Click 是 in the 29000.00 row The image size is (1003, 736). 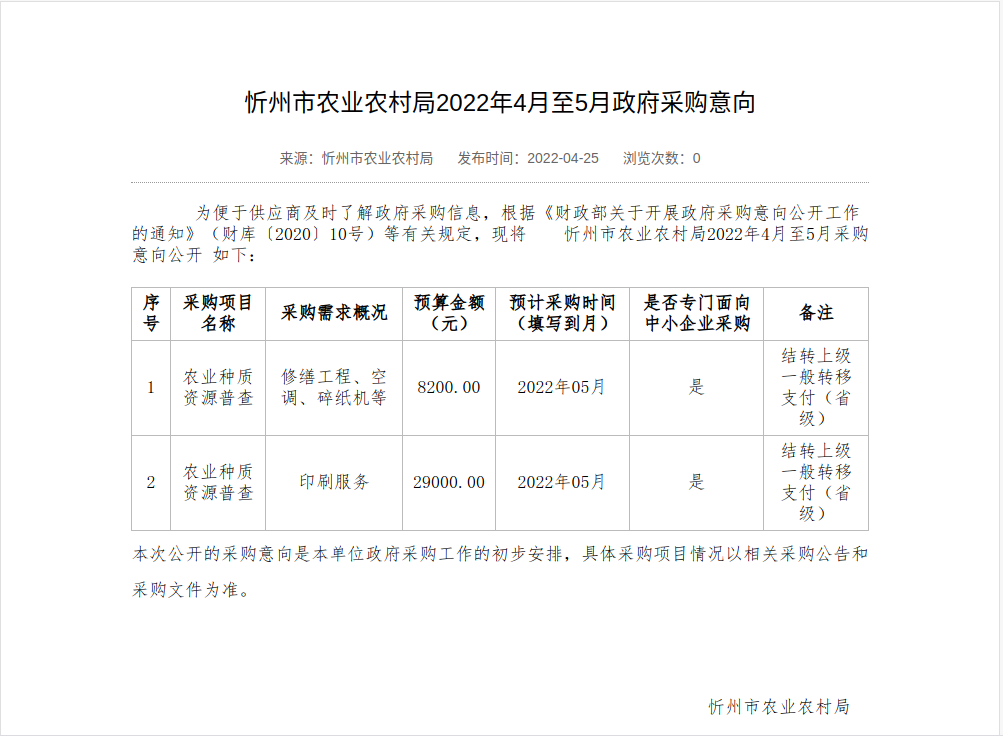(697, 482)
